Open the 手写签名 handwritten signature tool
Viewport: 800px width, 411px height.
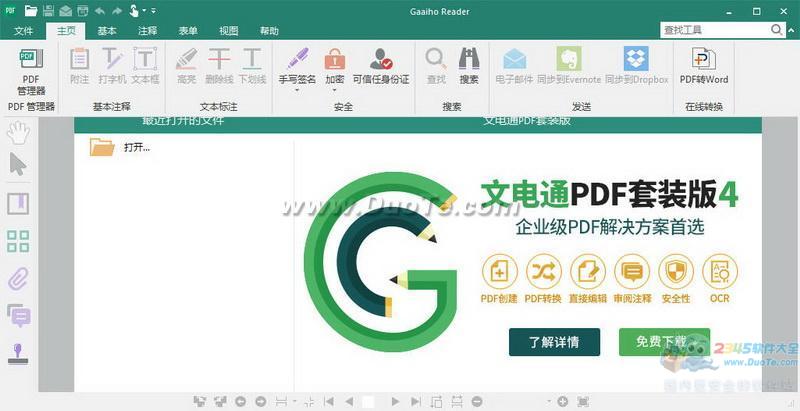pos(297,66)
